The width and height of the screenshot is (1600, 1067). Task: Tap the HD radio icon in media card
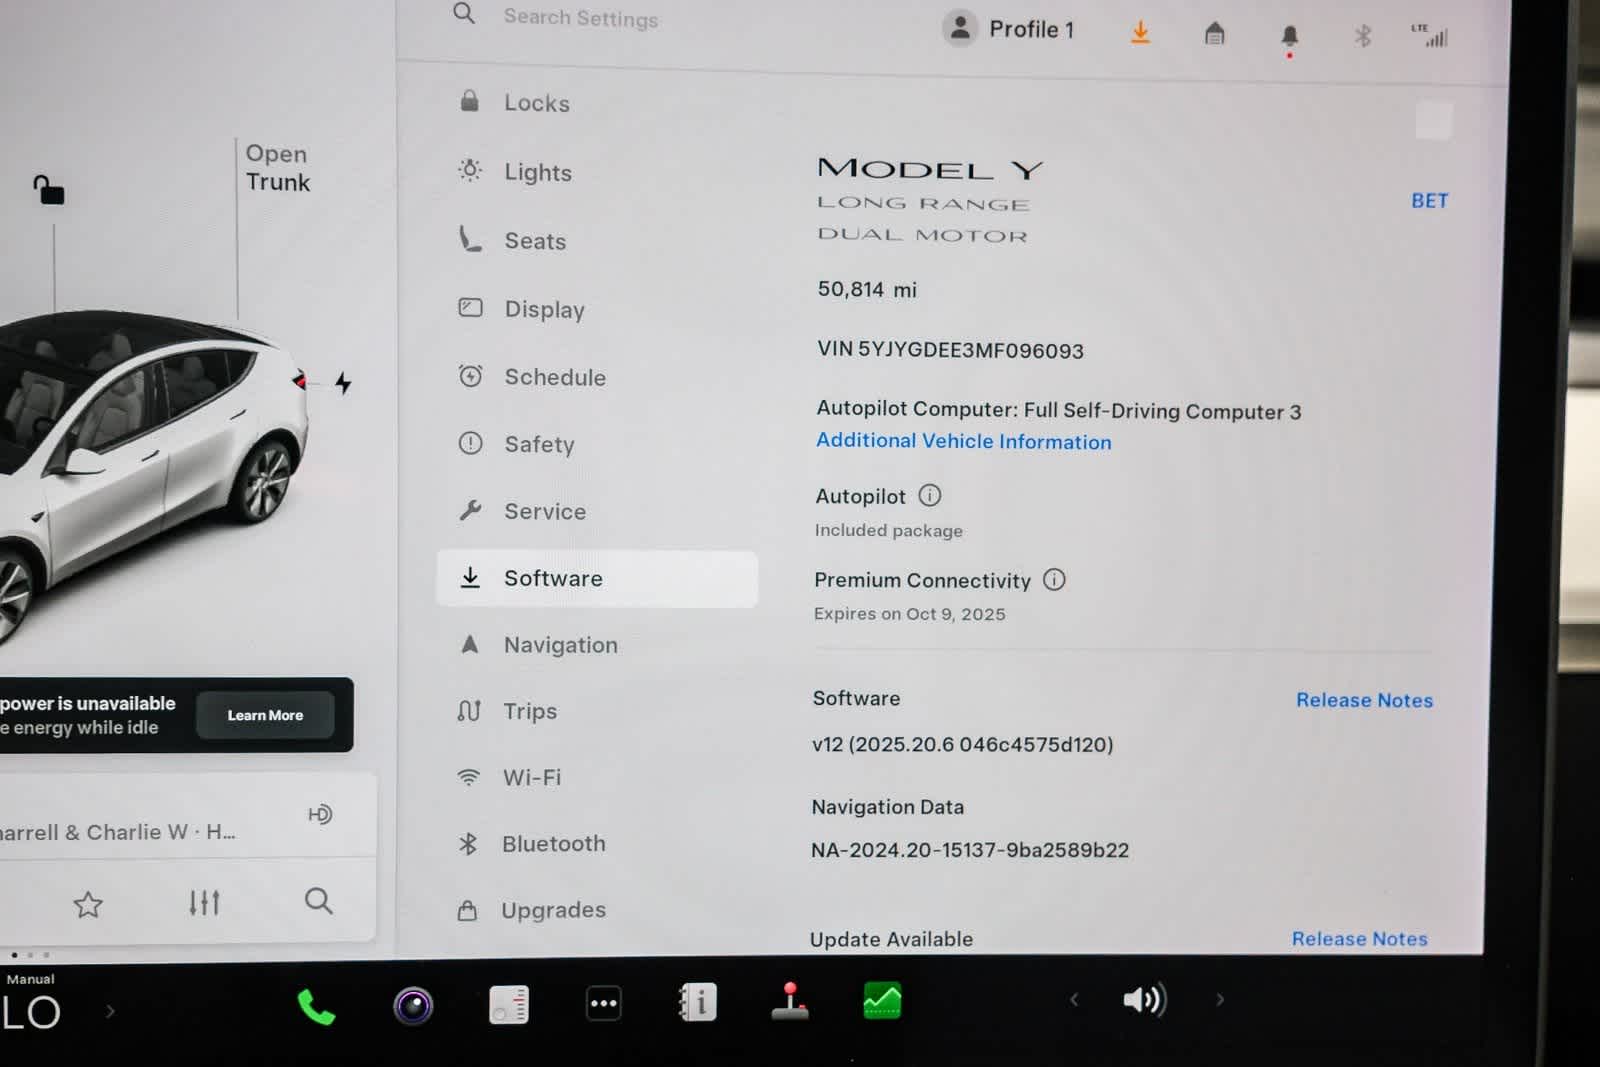pyautogui.click(x=320, y=814)
